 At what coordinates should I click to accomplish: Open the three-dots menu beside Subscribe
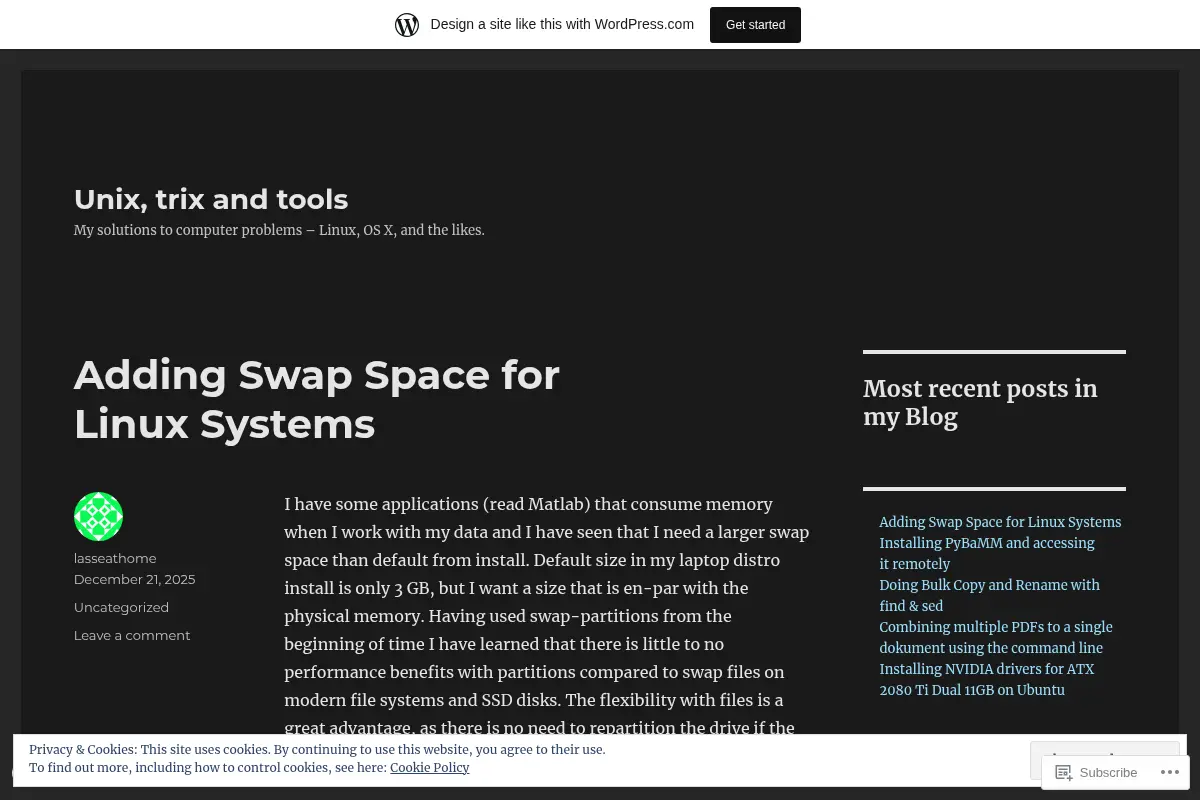click(x=1167, y=772)
